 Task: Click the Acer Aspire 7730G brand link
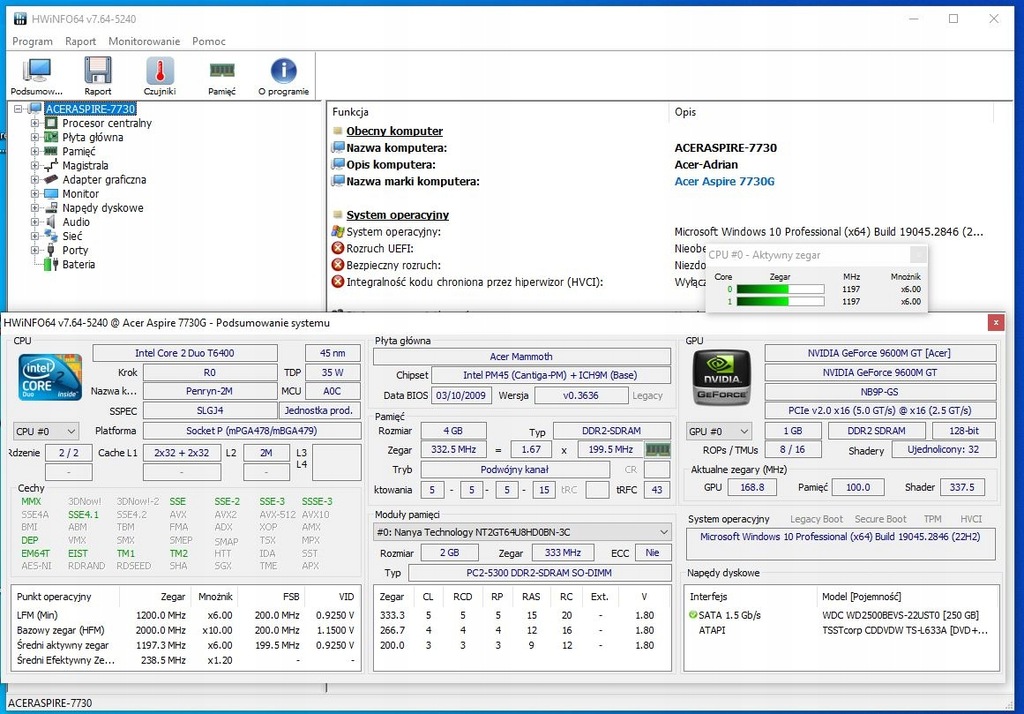724,182
